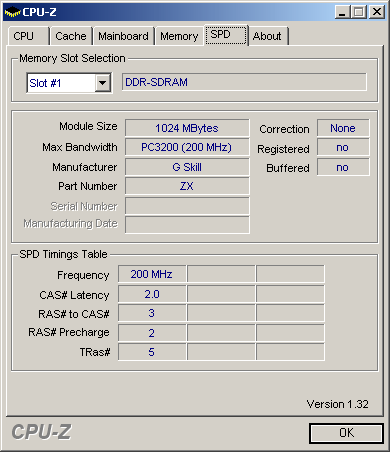This screenshot has height=452, width=390.
Task: Click the PC3200 (200 MHz) bandwidth field
Action: coord(187,147)
